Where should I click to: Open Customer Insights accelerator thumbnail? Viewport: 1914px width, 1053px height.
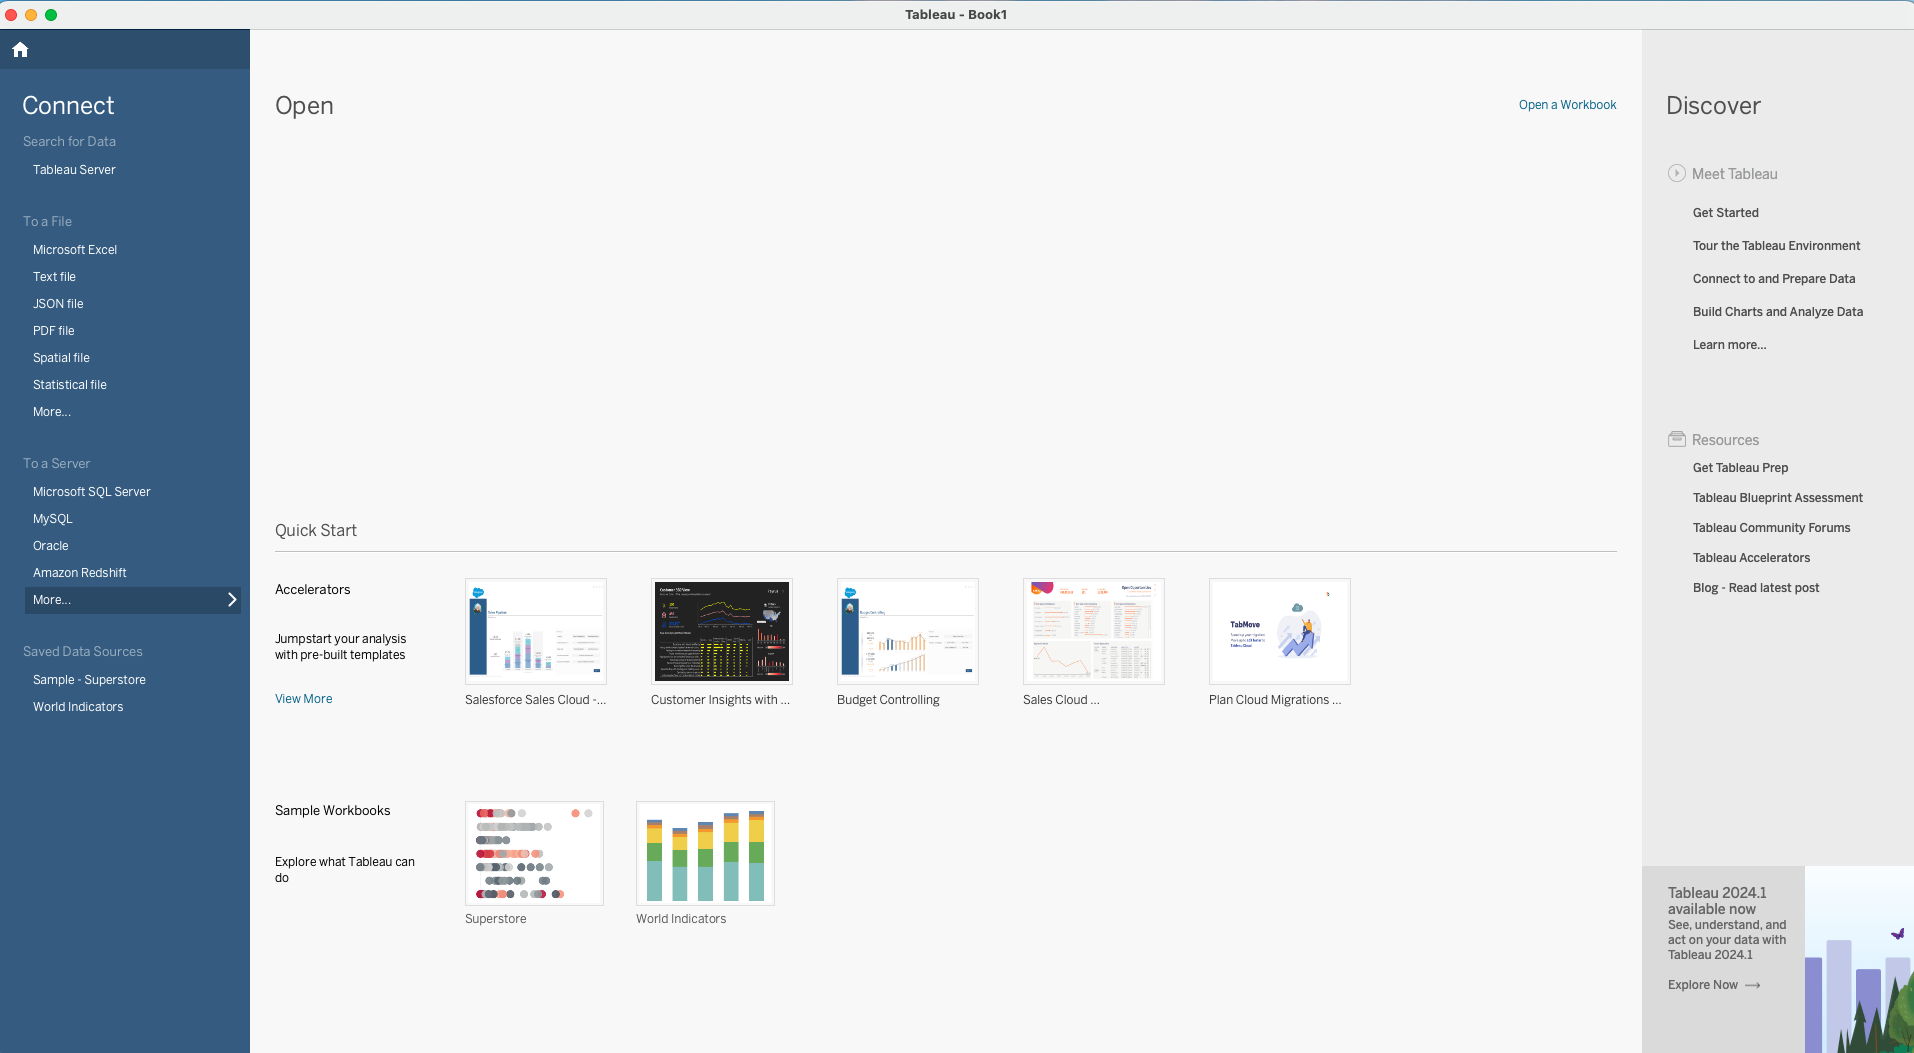tap(722, 631)
